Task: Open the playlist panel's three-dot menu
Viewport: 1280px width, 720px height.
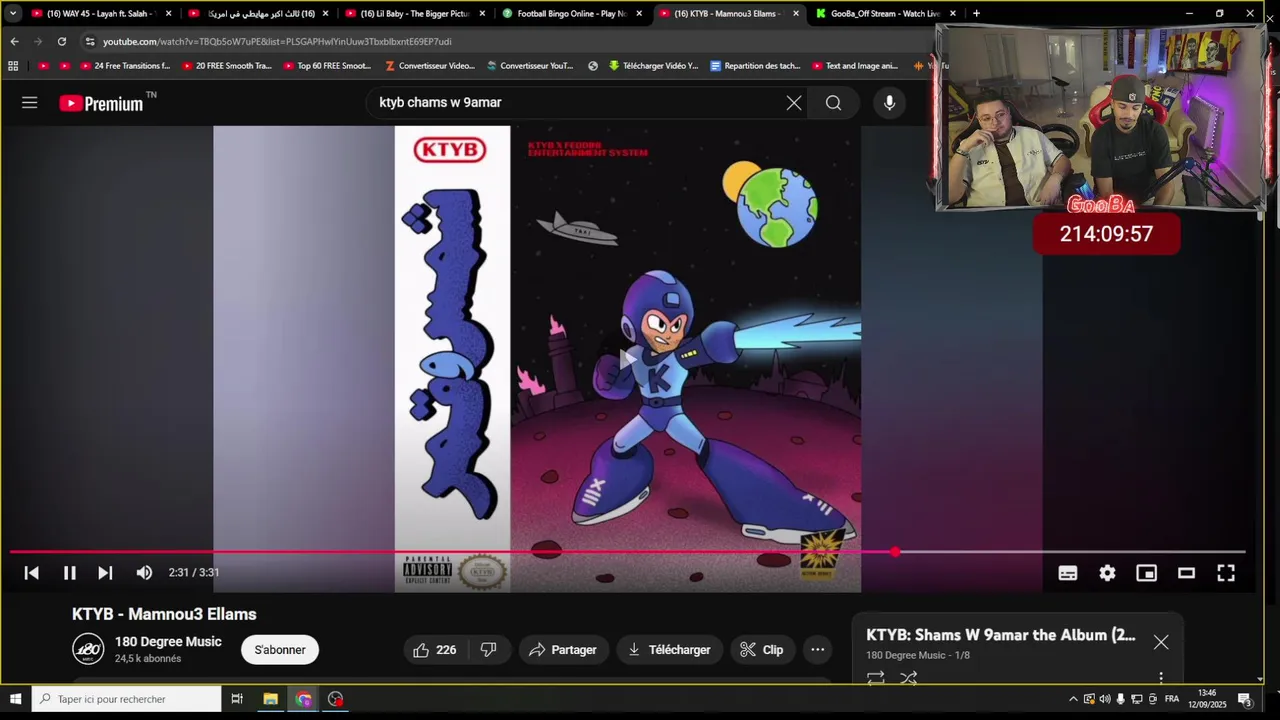Action: [x=1161, y=678]
